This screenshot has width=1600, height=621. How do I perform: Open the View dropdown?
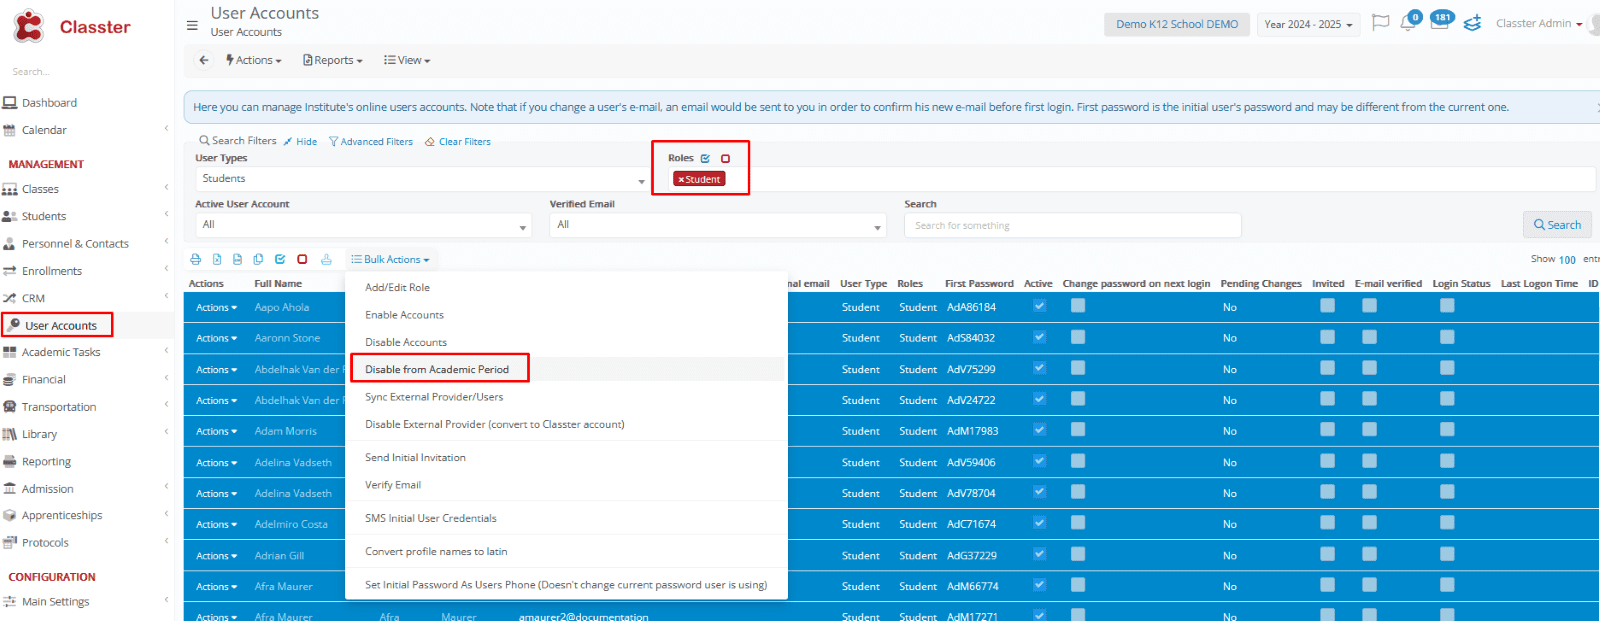[407, 60]
